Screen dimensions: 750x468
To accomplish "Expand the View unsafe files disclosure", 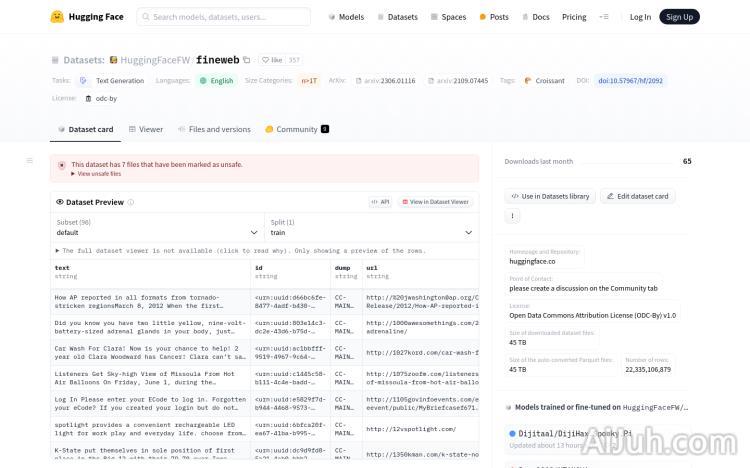I will [96, 174].
